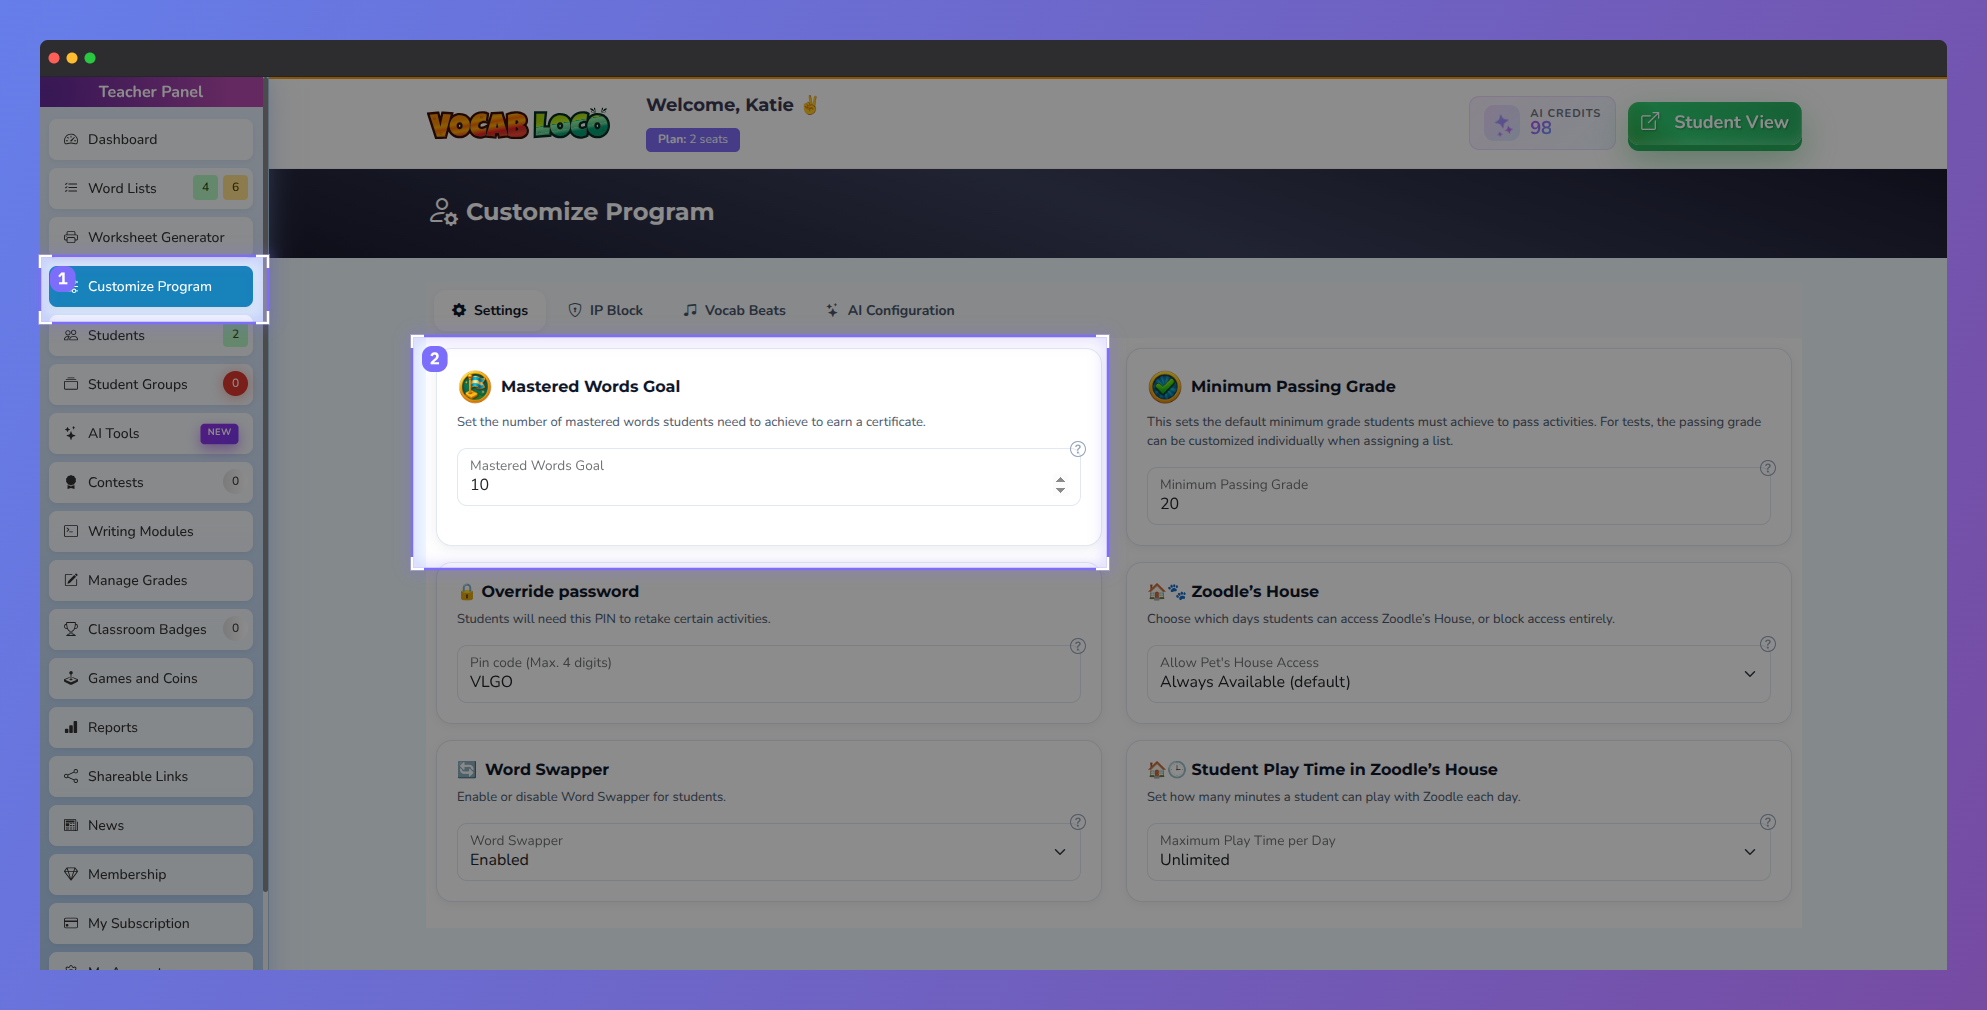Expand the Maximum Play Time per Day dropdown
Viewport: 1987px width, 1010px height.
click(x=1458, y=851)
